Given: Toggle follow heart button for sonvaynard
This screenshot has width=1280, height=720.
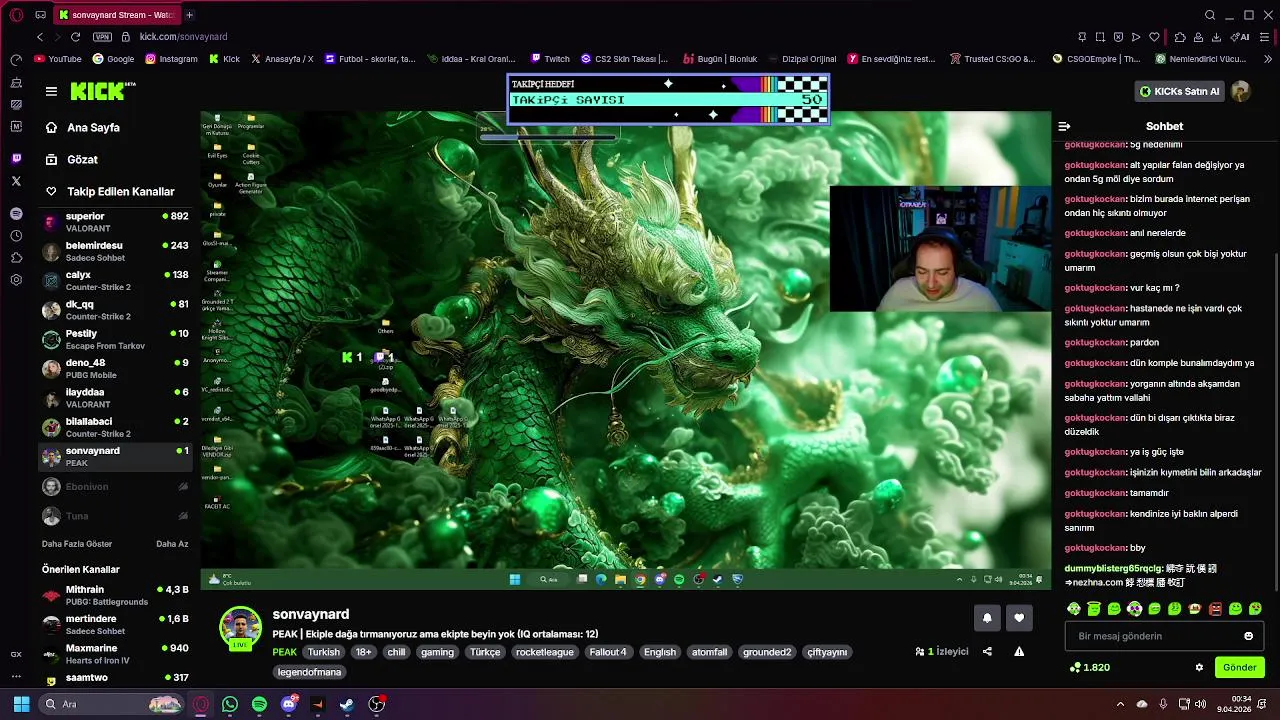Looking at the screenshot, I should pos(1019,618).
